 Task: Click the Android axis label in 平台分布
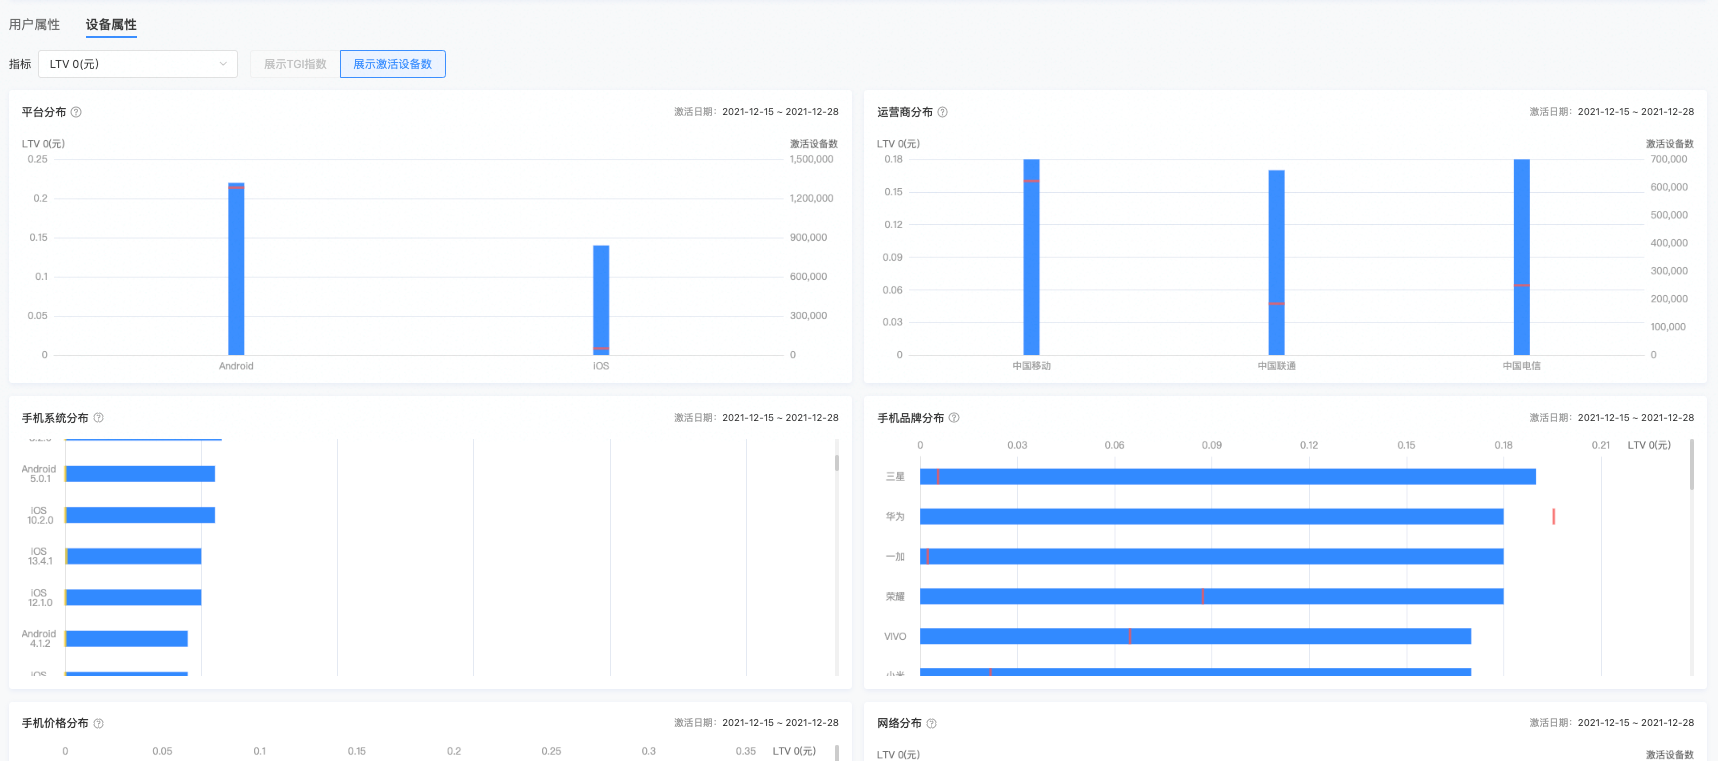[236, 366]
